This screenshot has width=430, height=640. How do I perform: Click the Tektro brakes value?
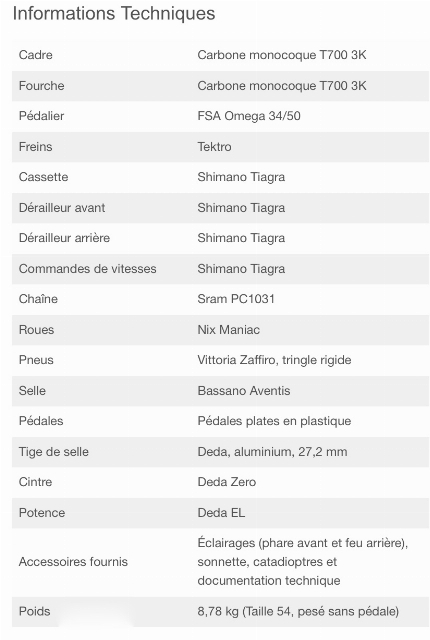click(214, 147)
